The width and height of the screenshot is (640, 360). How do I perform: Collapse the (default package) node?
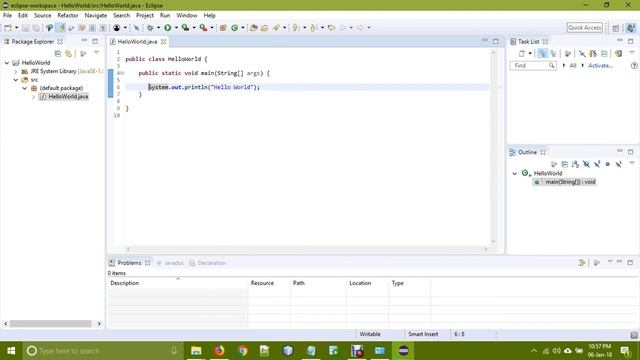(25, 88)
